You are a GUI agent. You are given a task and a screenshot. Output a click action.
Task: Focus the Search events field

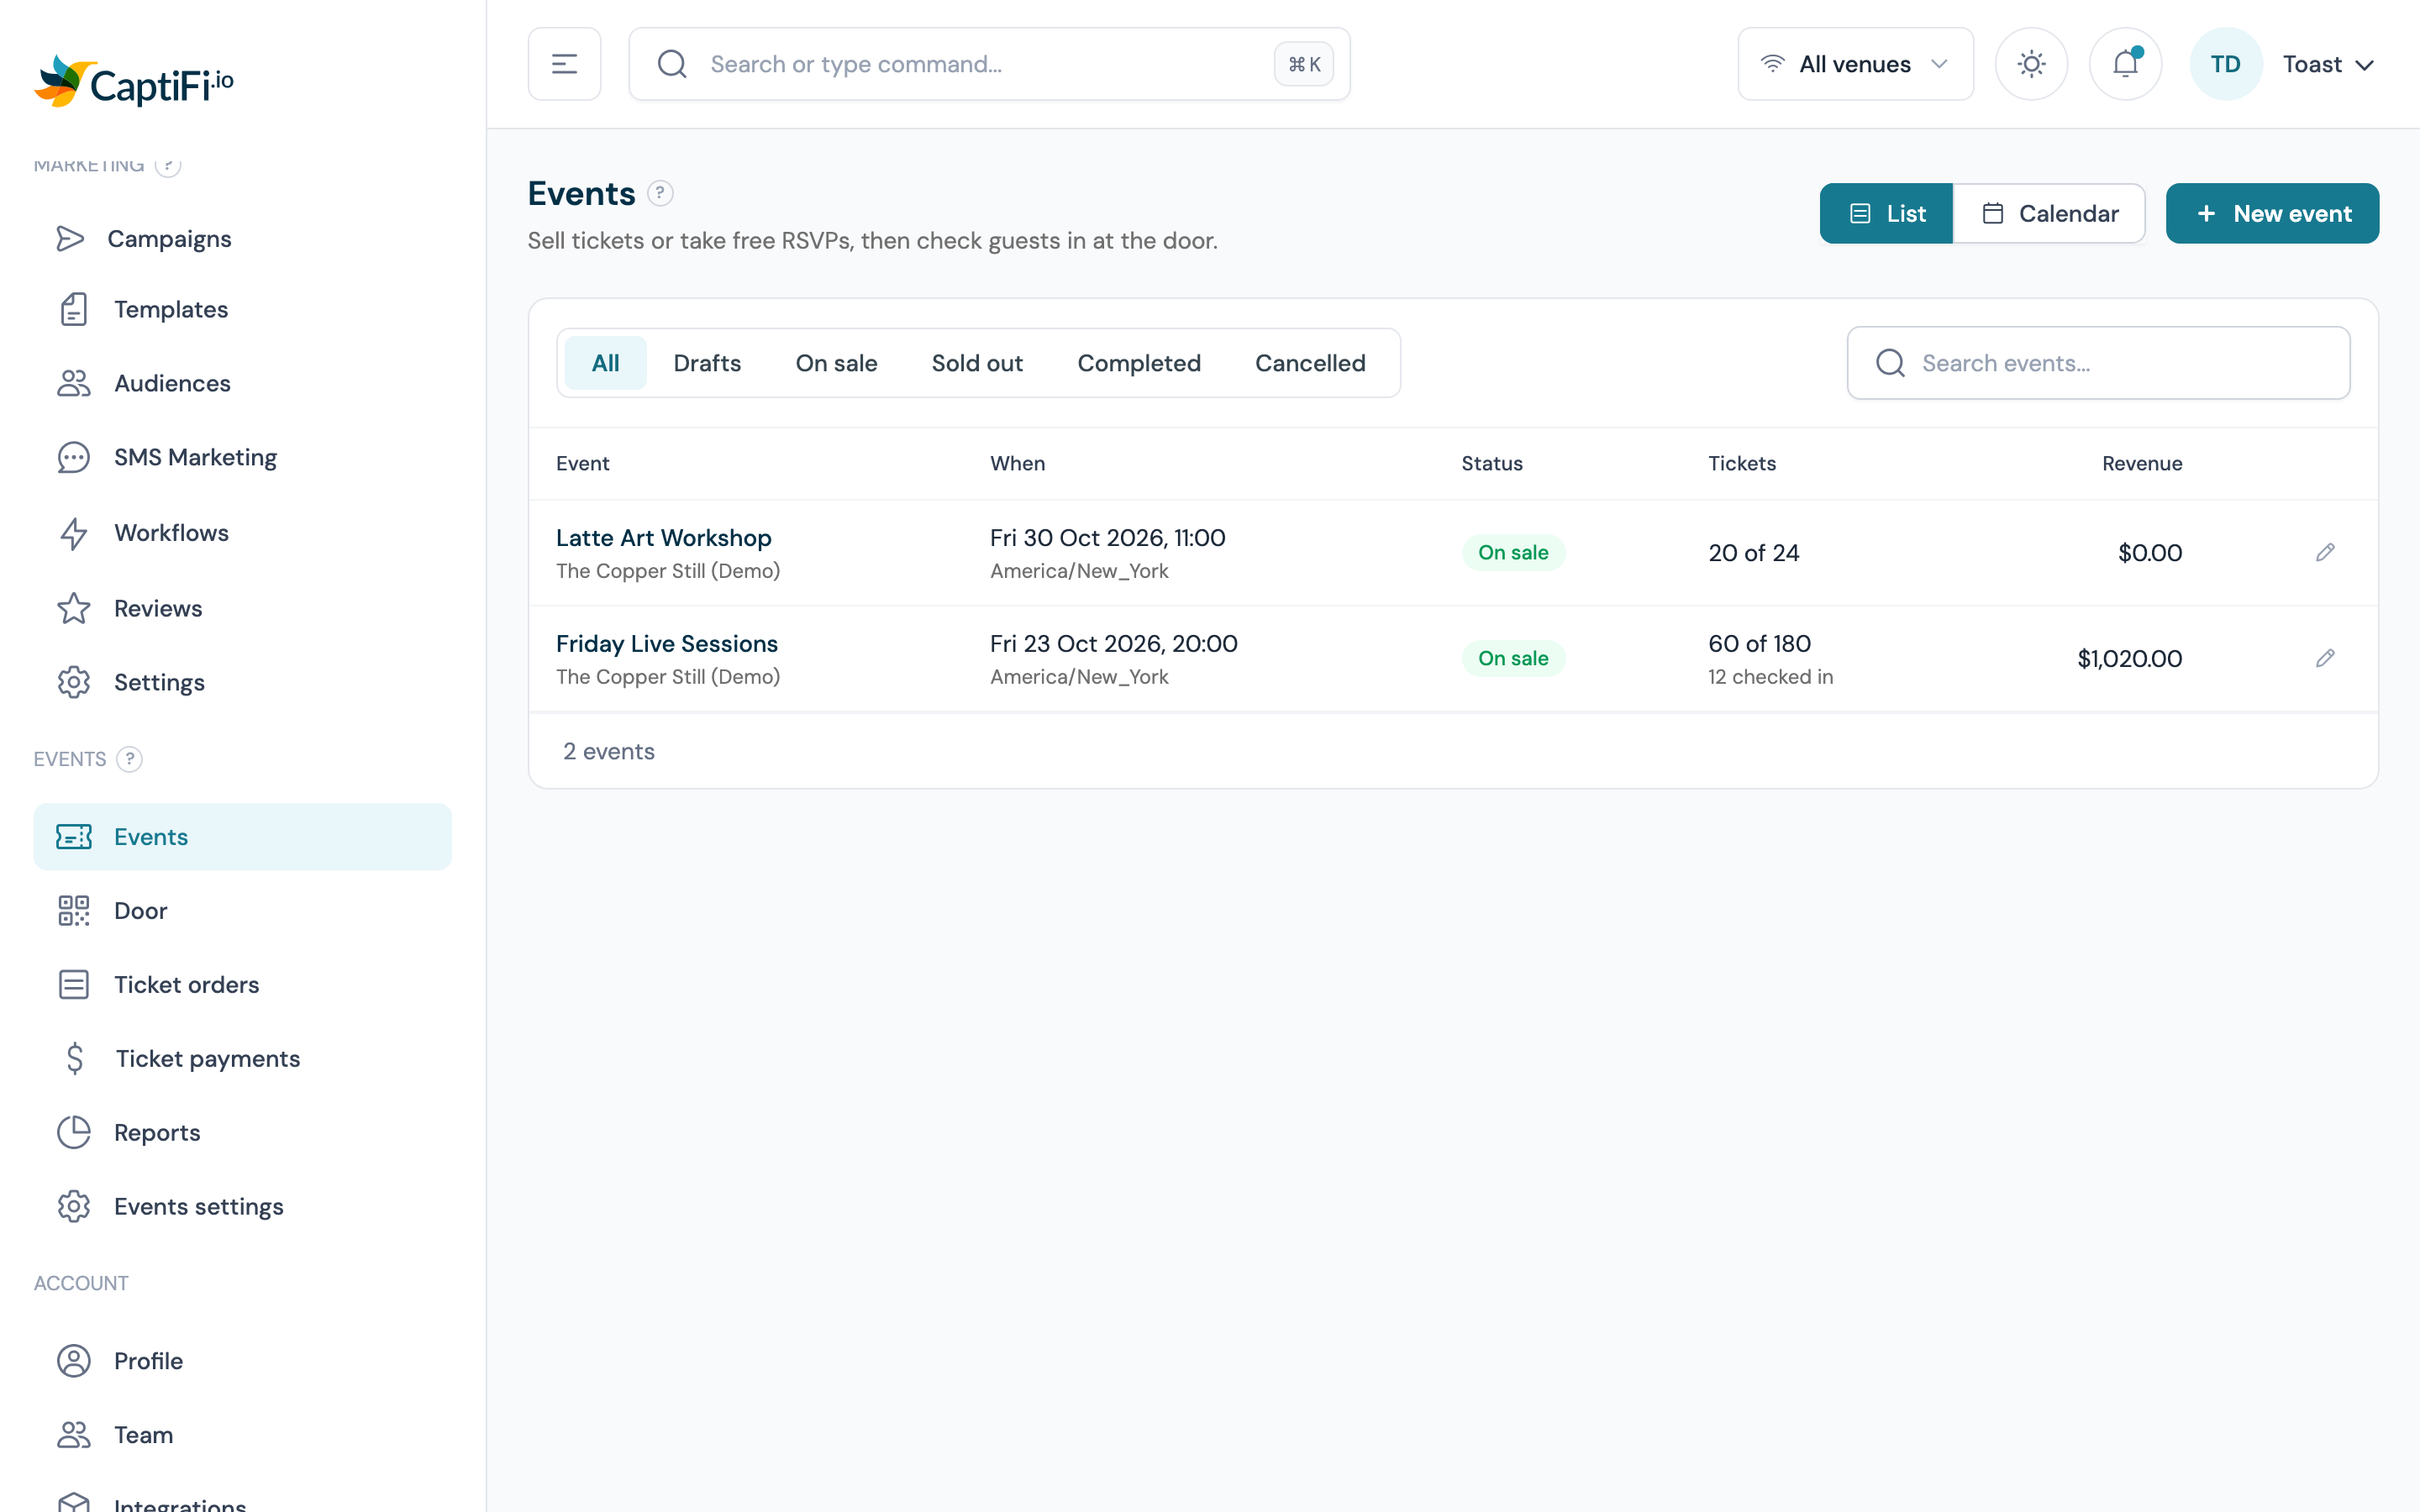2098,363
